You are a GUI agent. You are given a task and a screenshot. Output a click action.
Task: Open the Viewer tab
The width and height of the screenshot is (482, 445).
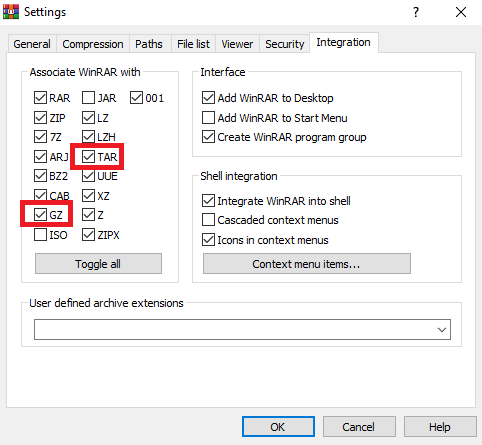pos(237,44)
